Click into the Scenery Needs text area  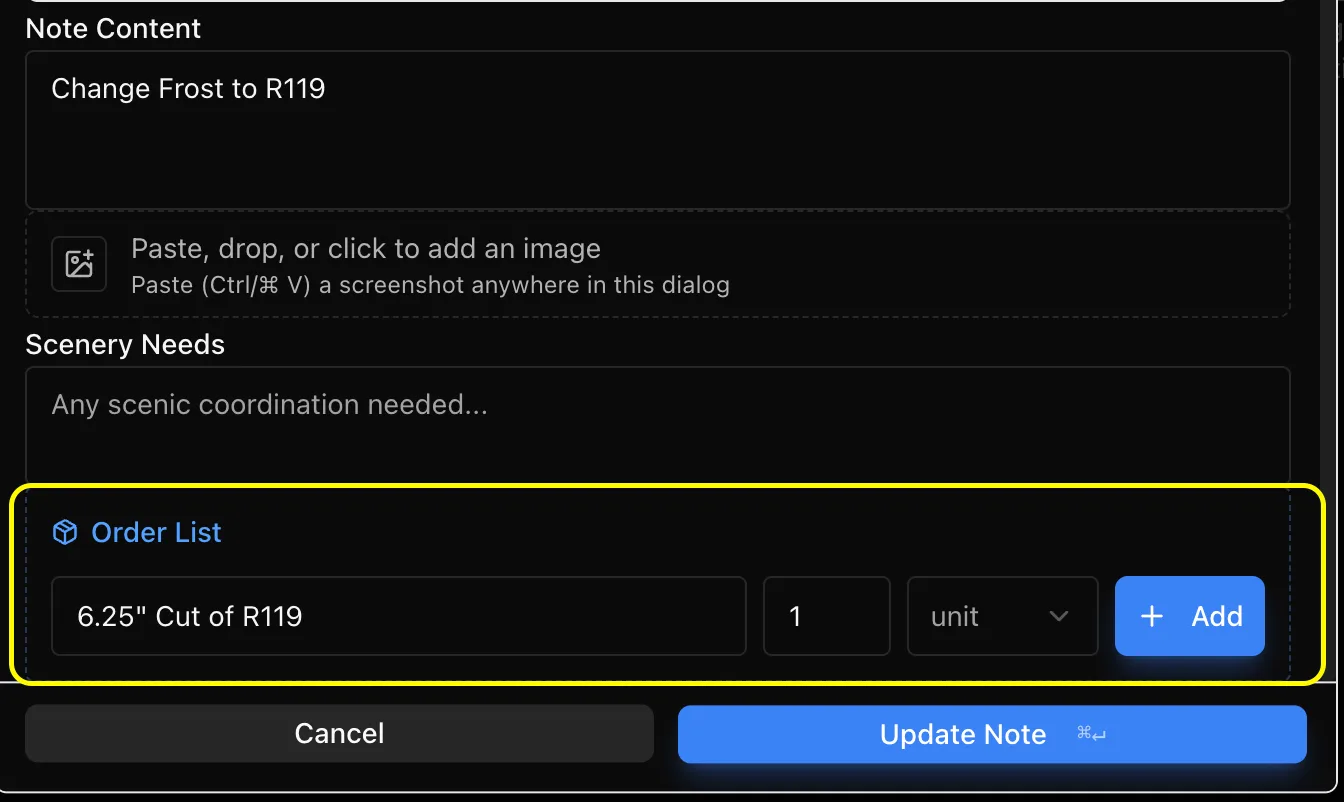coord(658,427)
